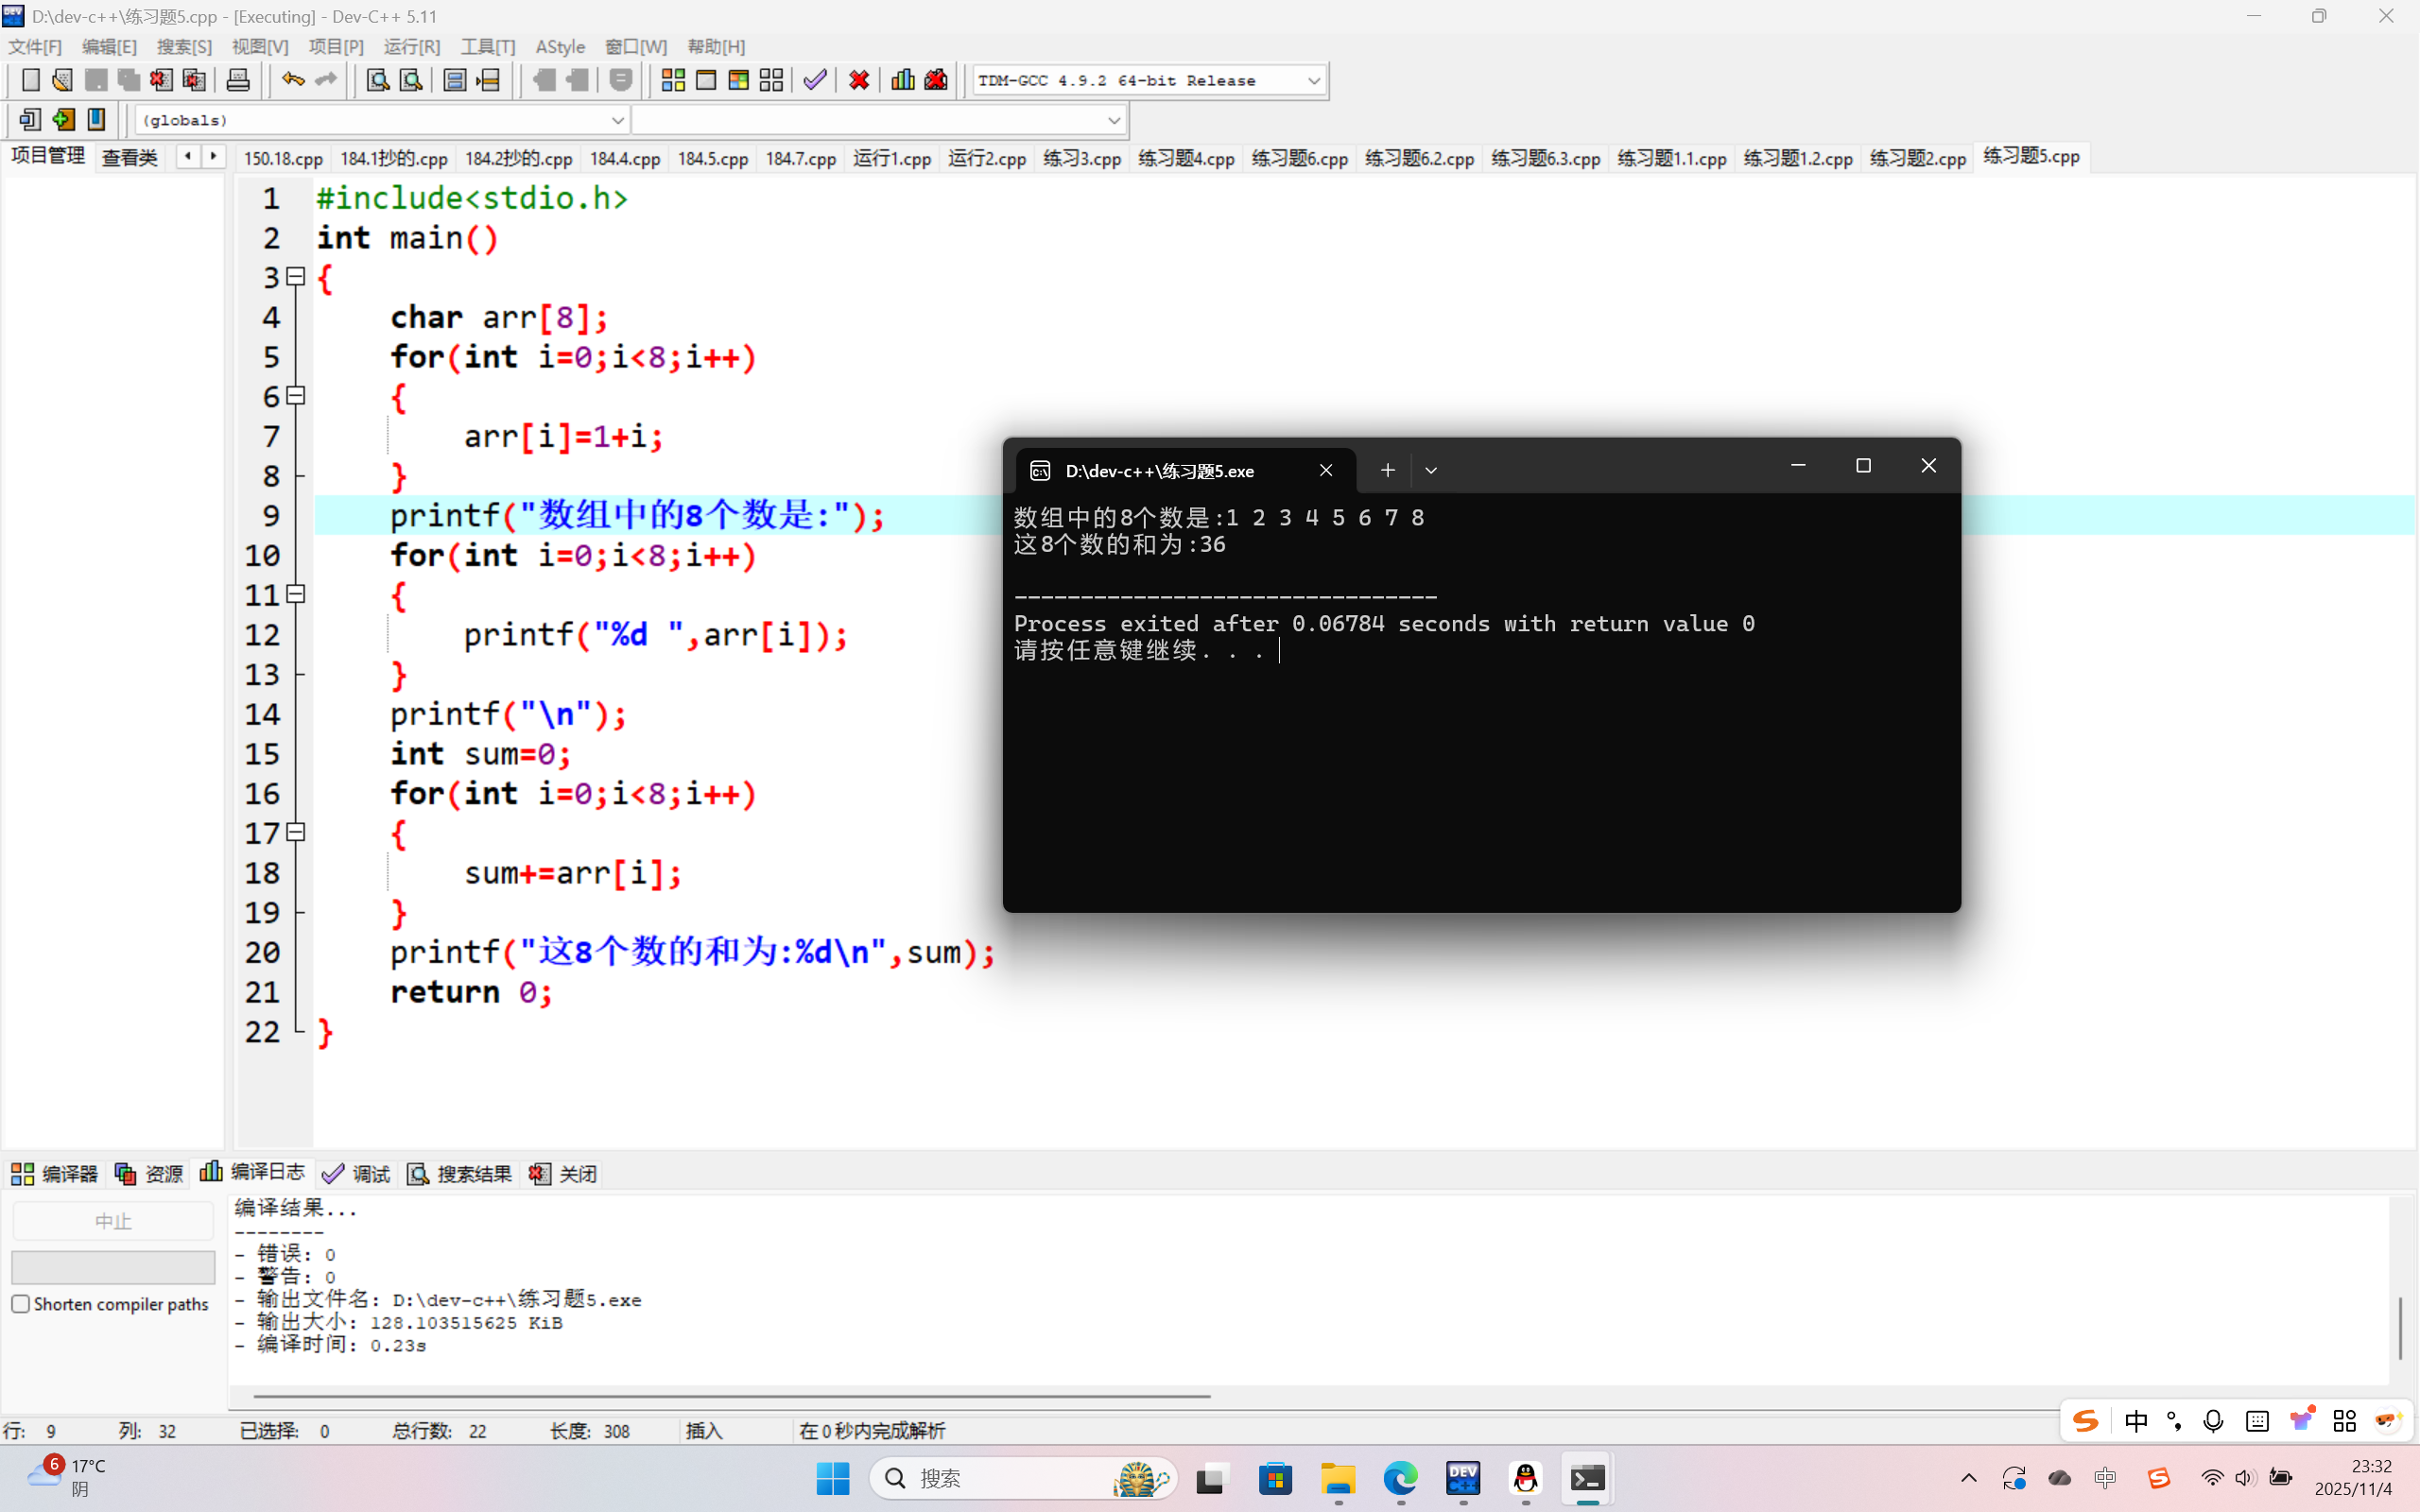This screenshot has width=2420, height=1512.
Task: Open the 运行[R] menu
Action: 411,47
